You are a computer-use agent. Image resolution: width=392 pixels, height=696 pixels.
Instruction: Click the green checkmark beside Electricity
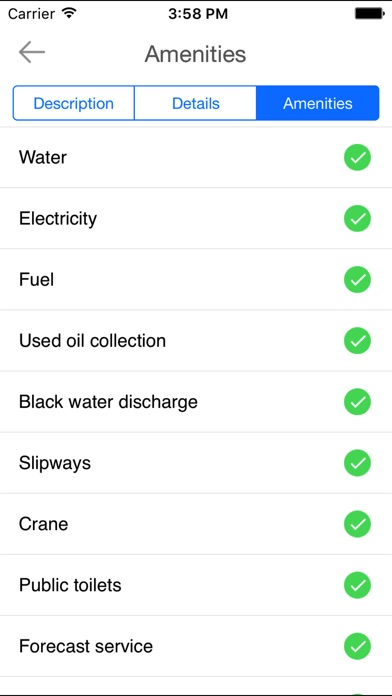357,218
